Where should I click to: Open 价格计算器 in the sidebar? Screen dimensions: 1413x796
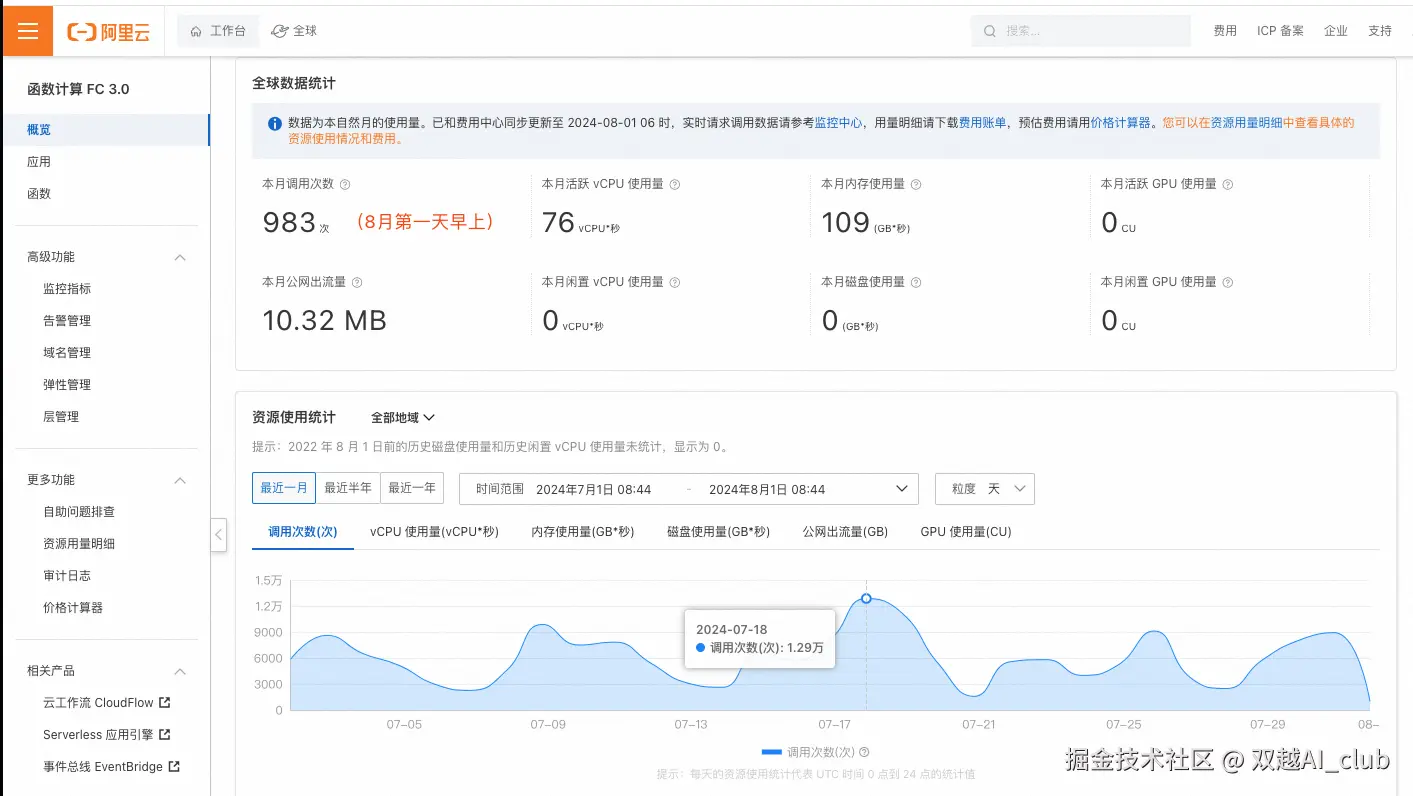[x=73, y=608]
